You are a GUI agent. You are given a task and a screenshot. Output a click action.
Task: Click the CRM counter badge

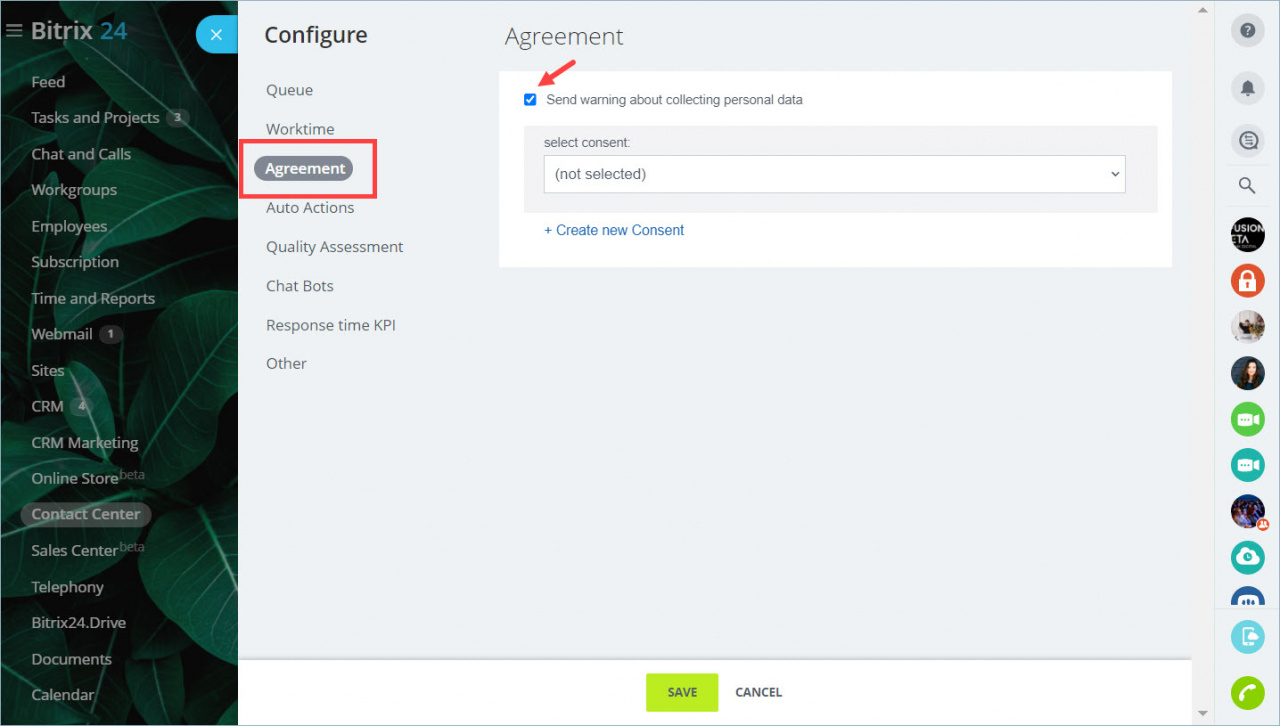point(81,406)
